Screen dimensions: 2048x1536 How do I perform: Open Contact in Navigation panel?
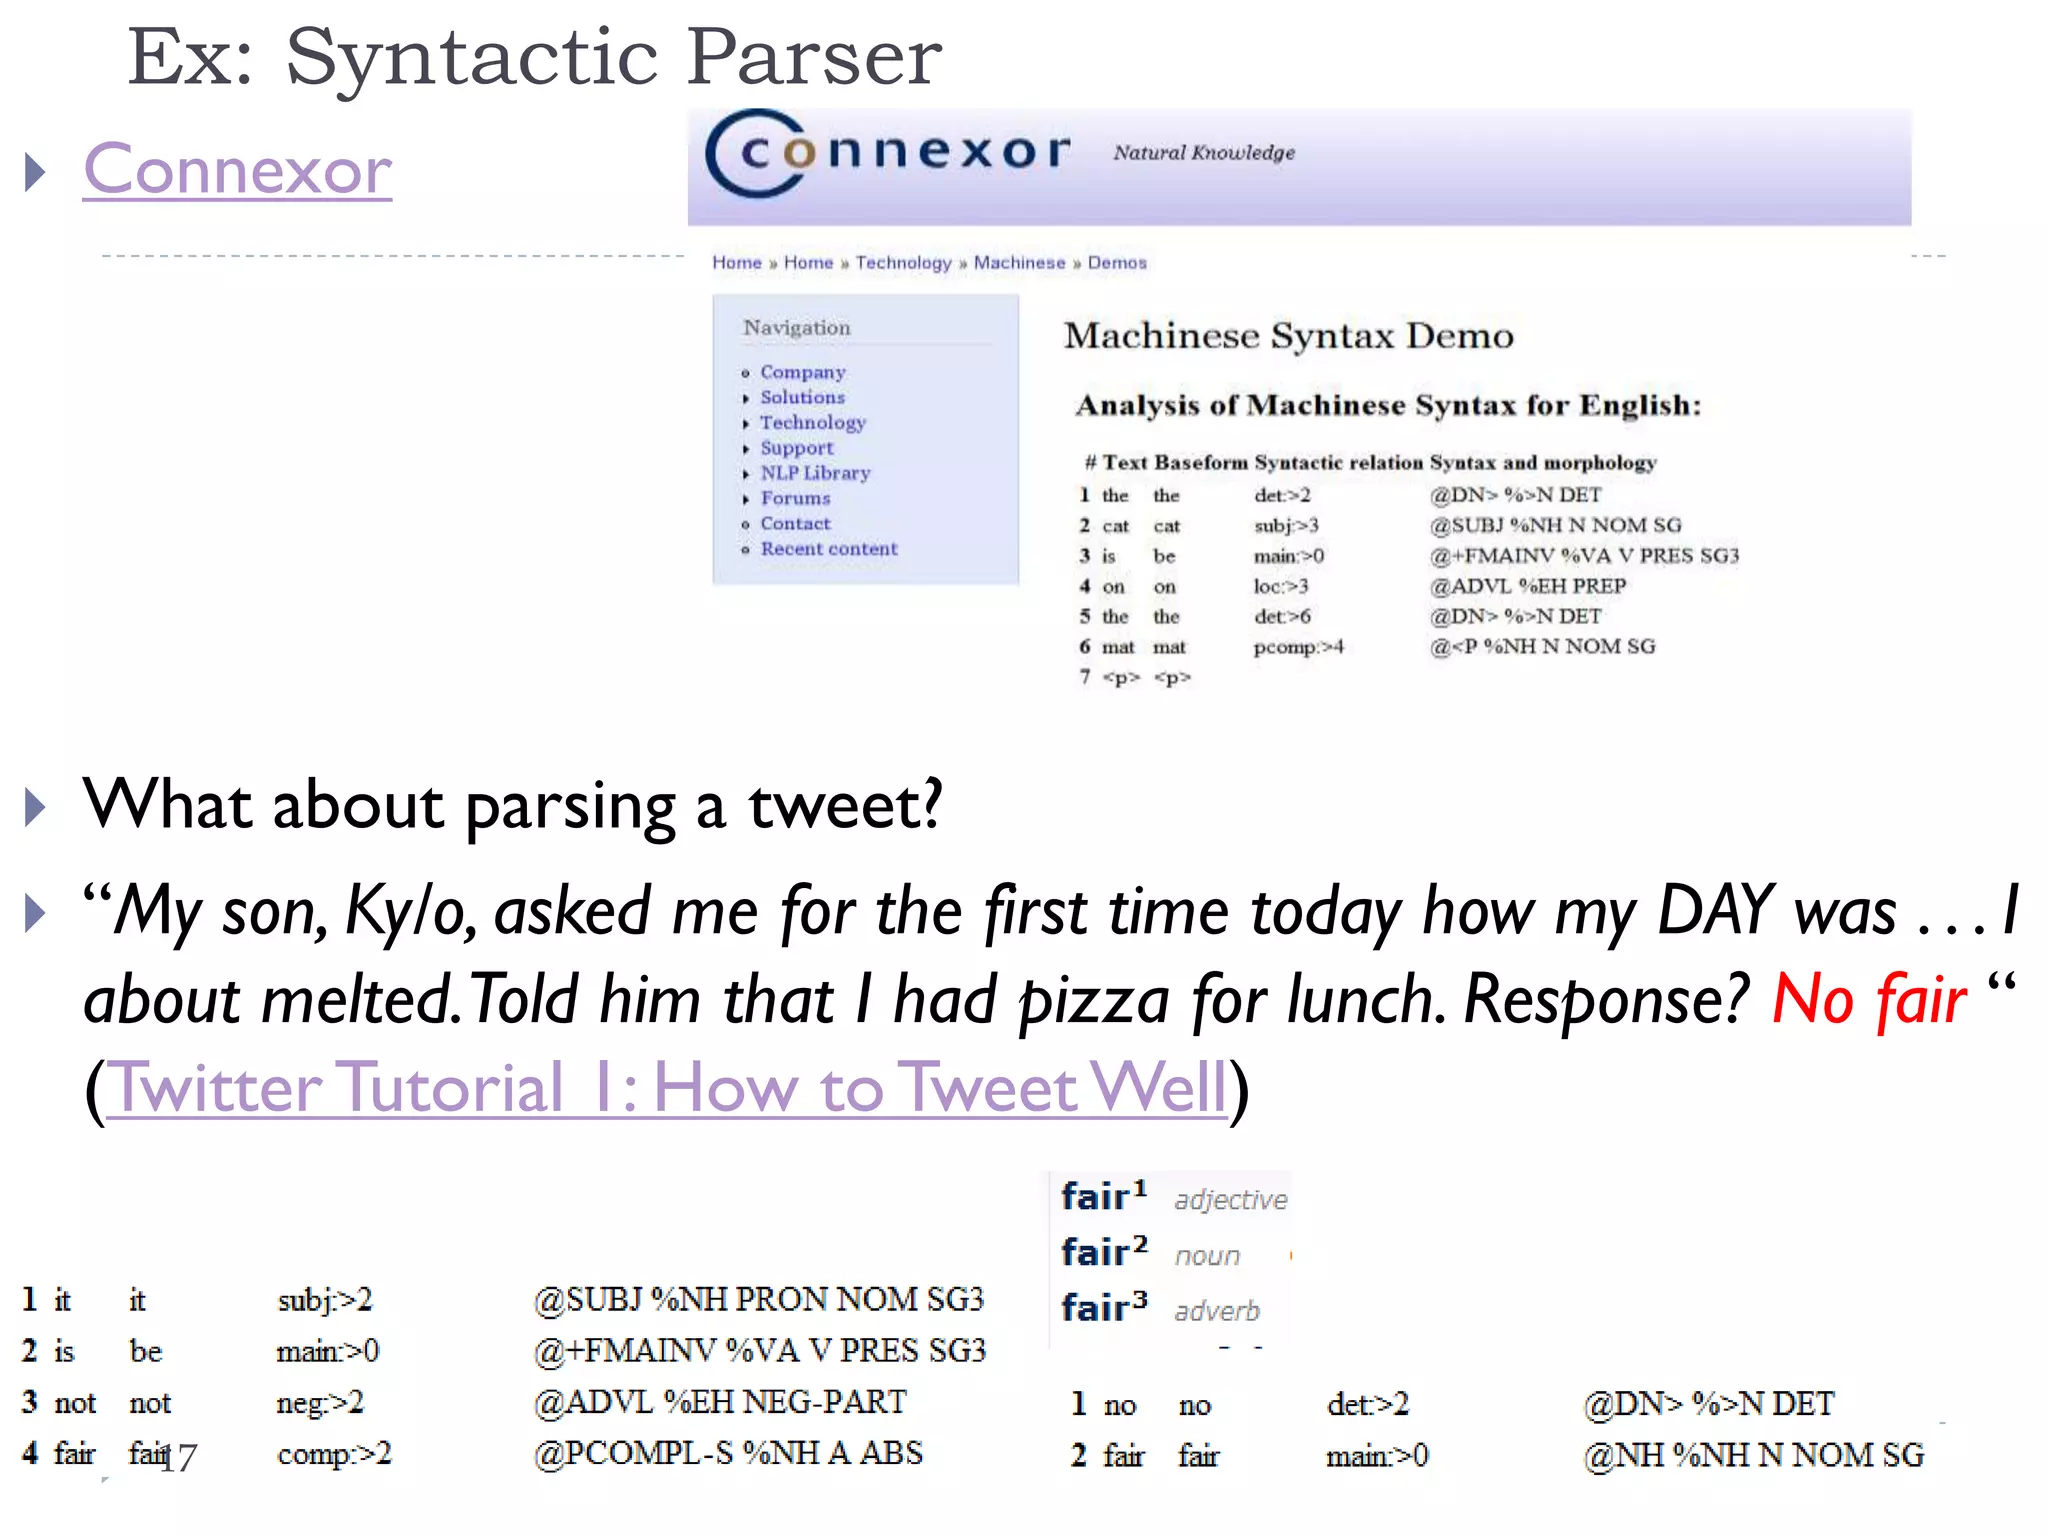(795, 523)
